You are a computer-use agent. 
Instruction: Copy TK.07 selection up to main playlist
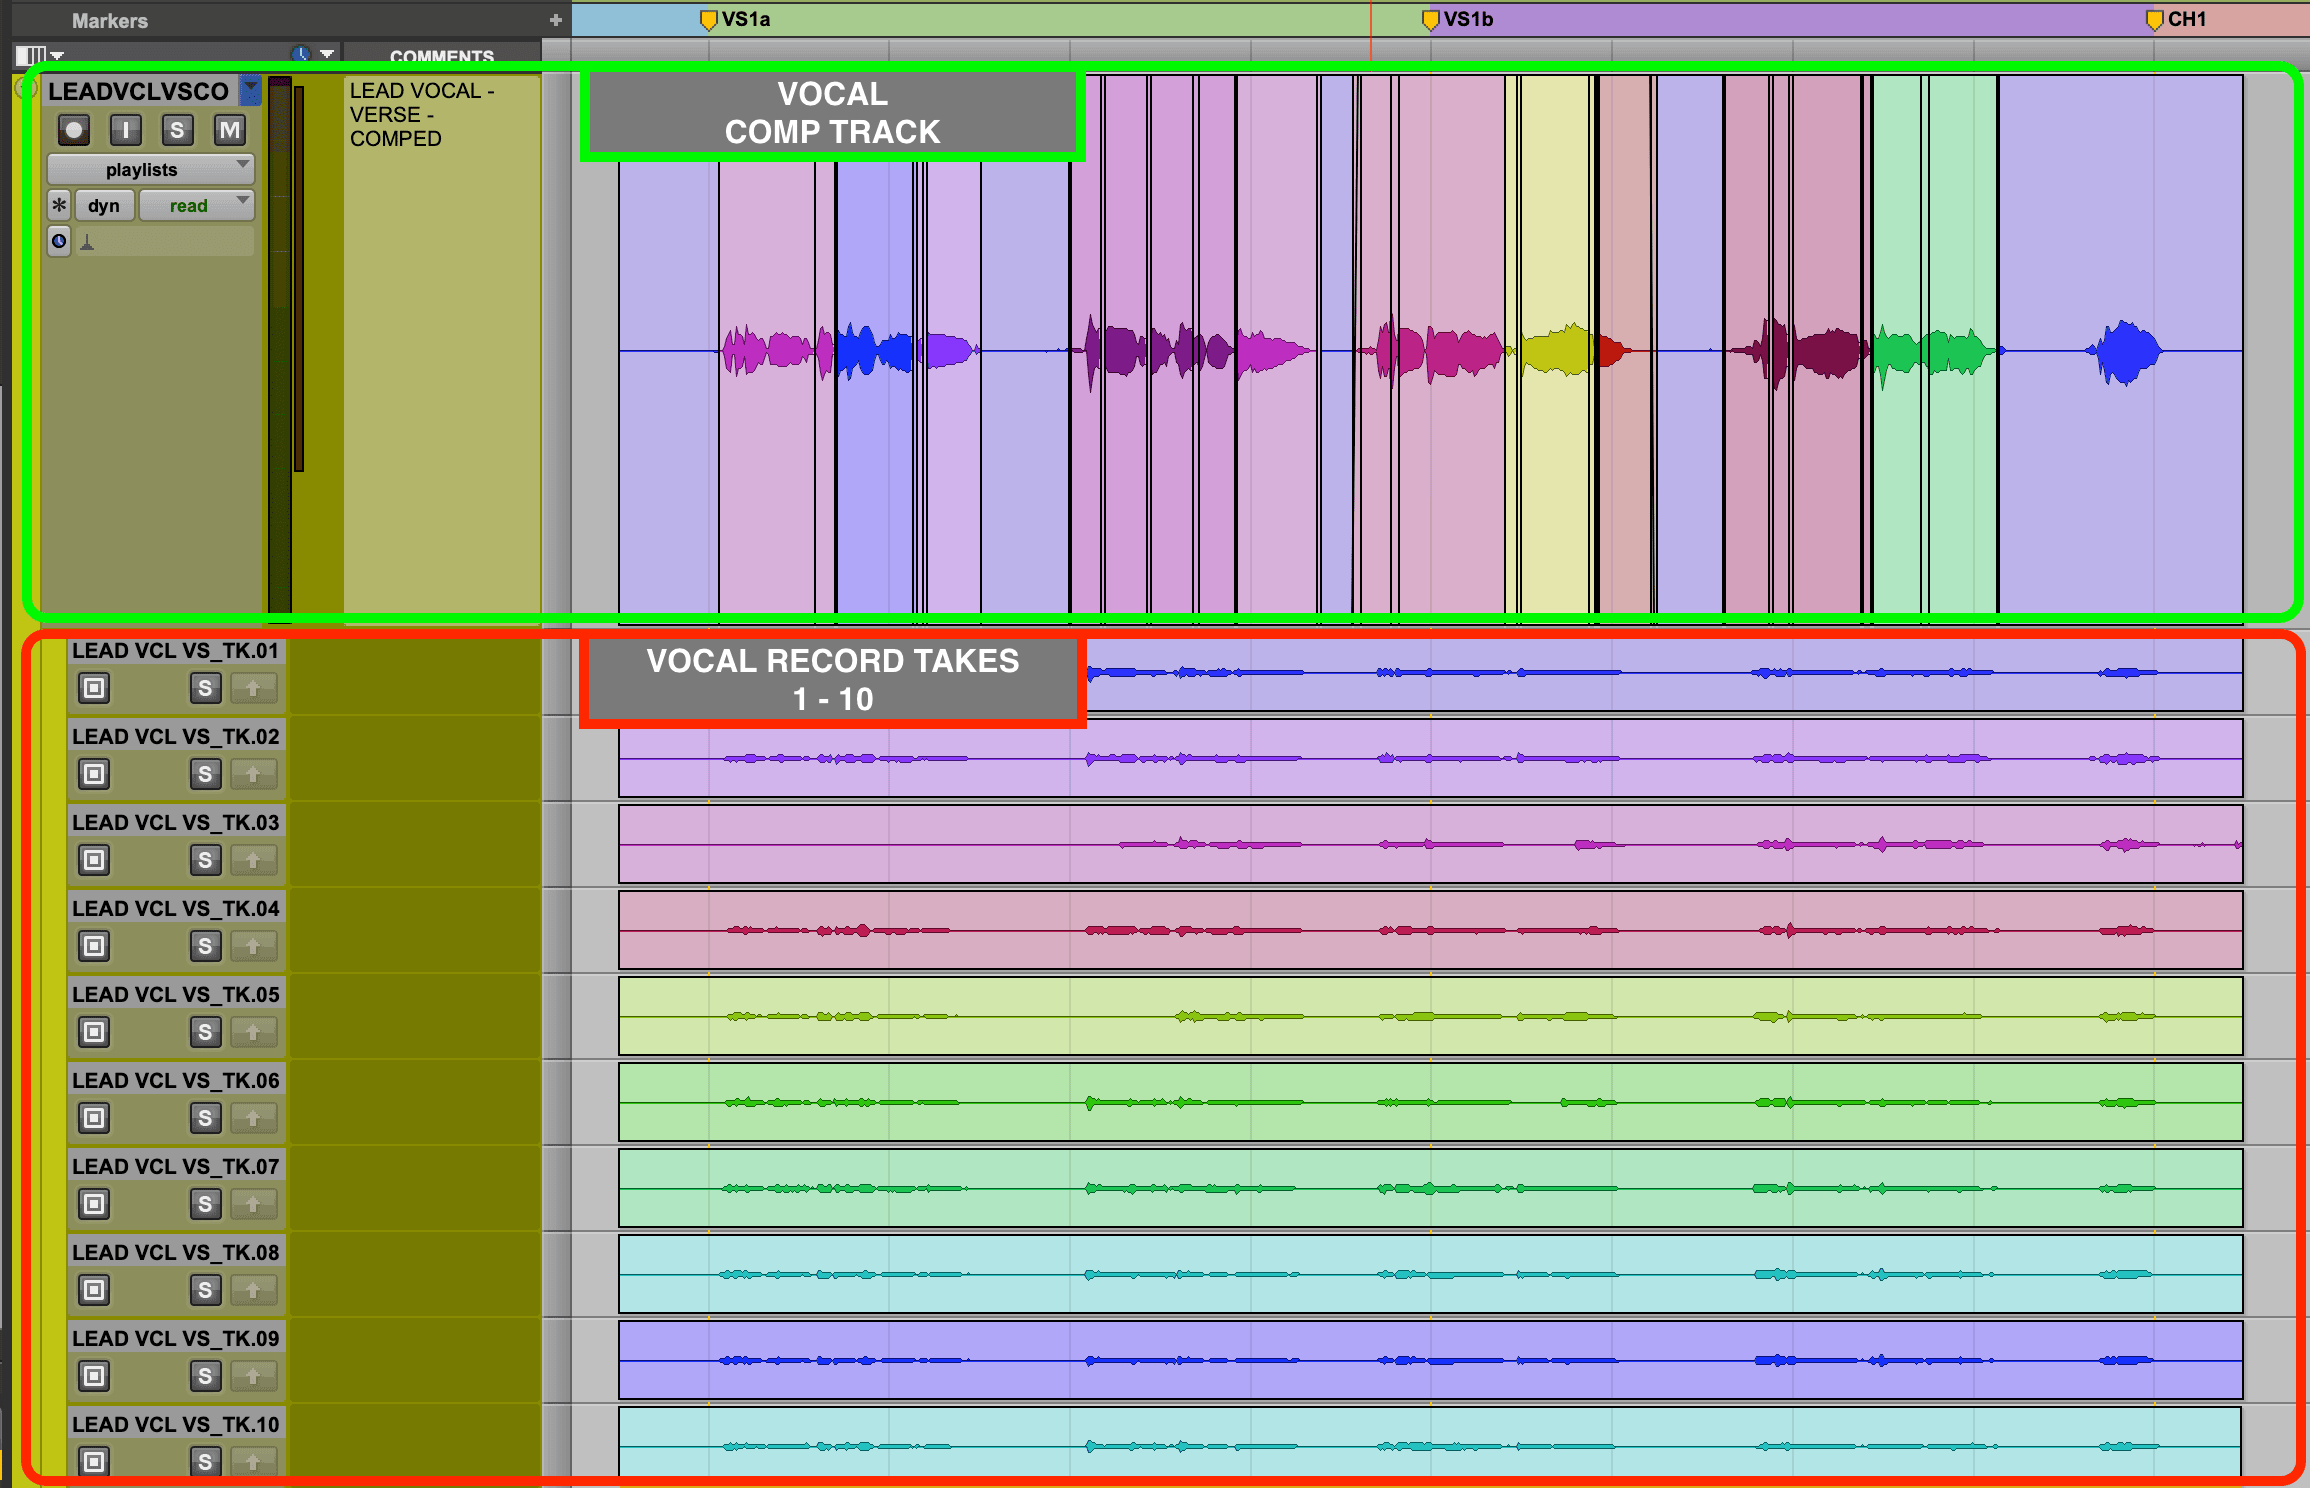point(253,1204)
